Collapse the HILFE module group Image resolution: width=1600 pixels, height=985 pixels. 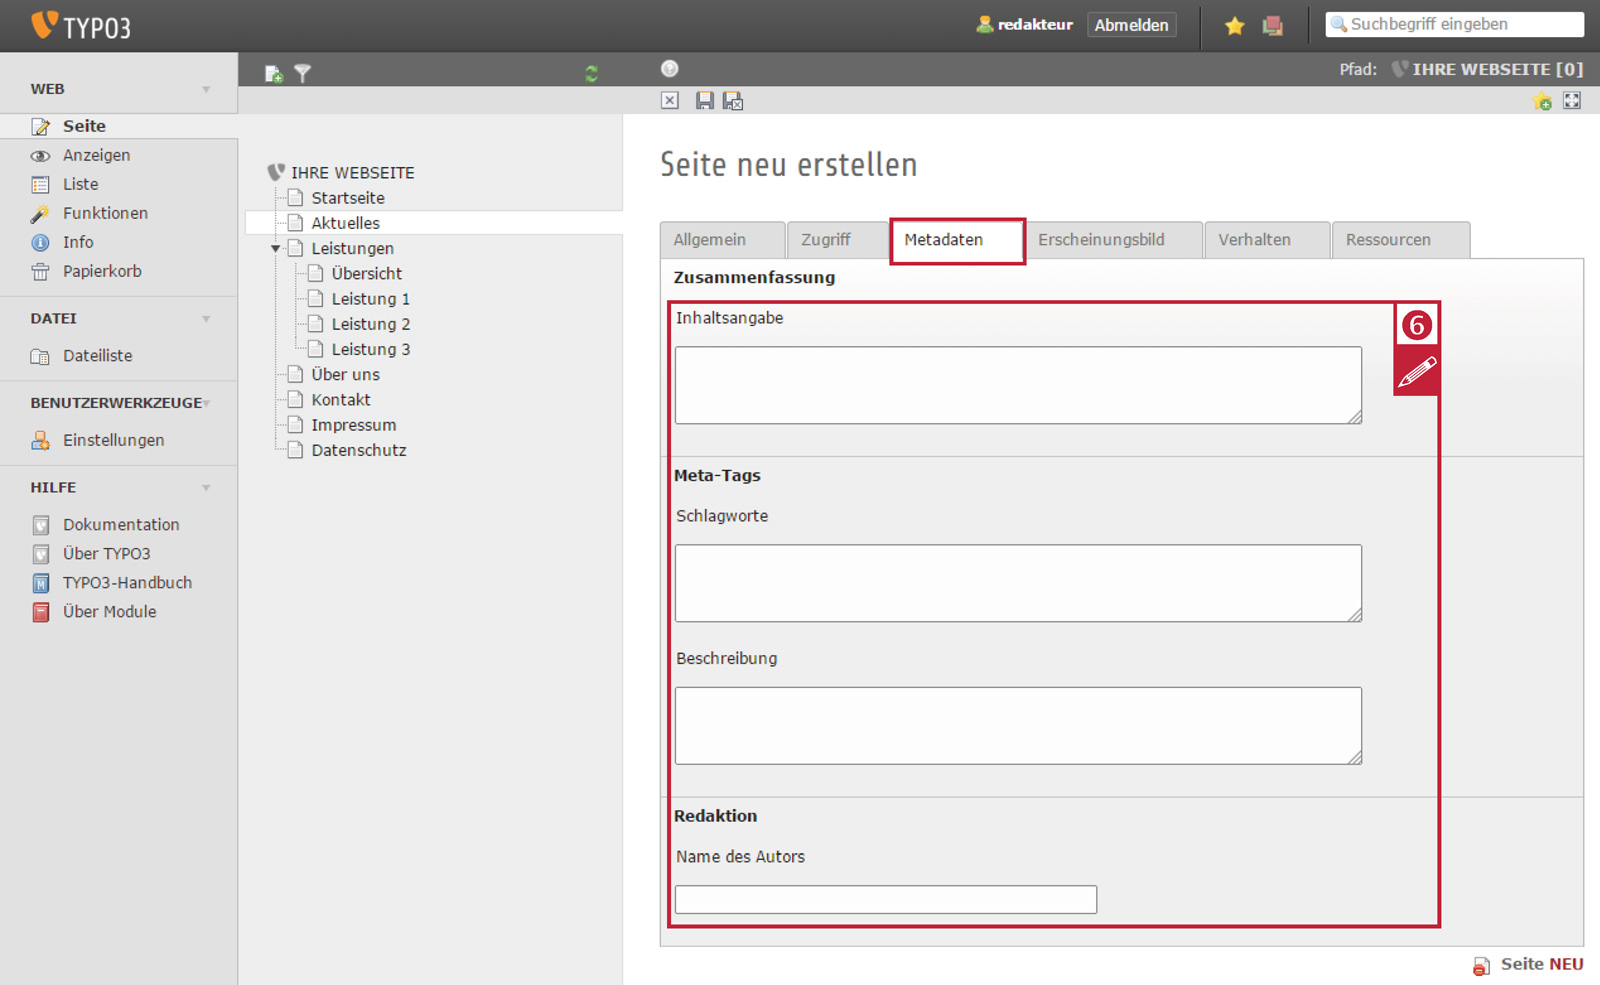coord(206,488)
